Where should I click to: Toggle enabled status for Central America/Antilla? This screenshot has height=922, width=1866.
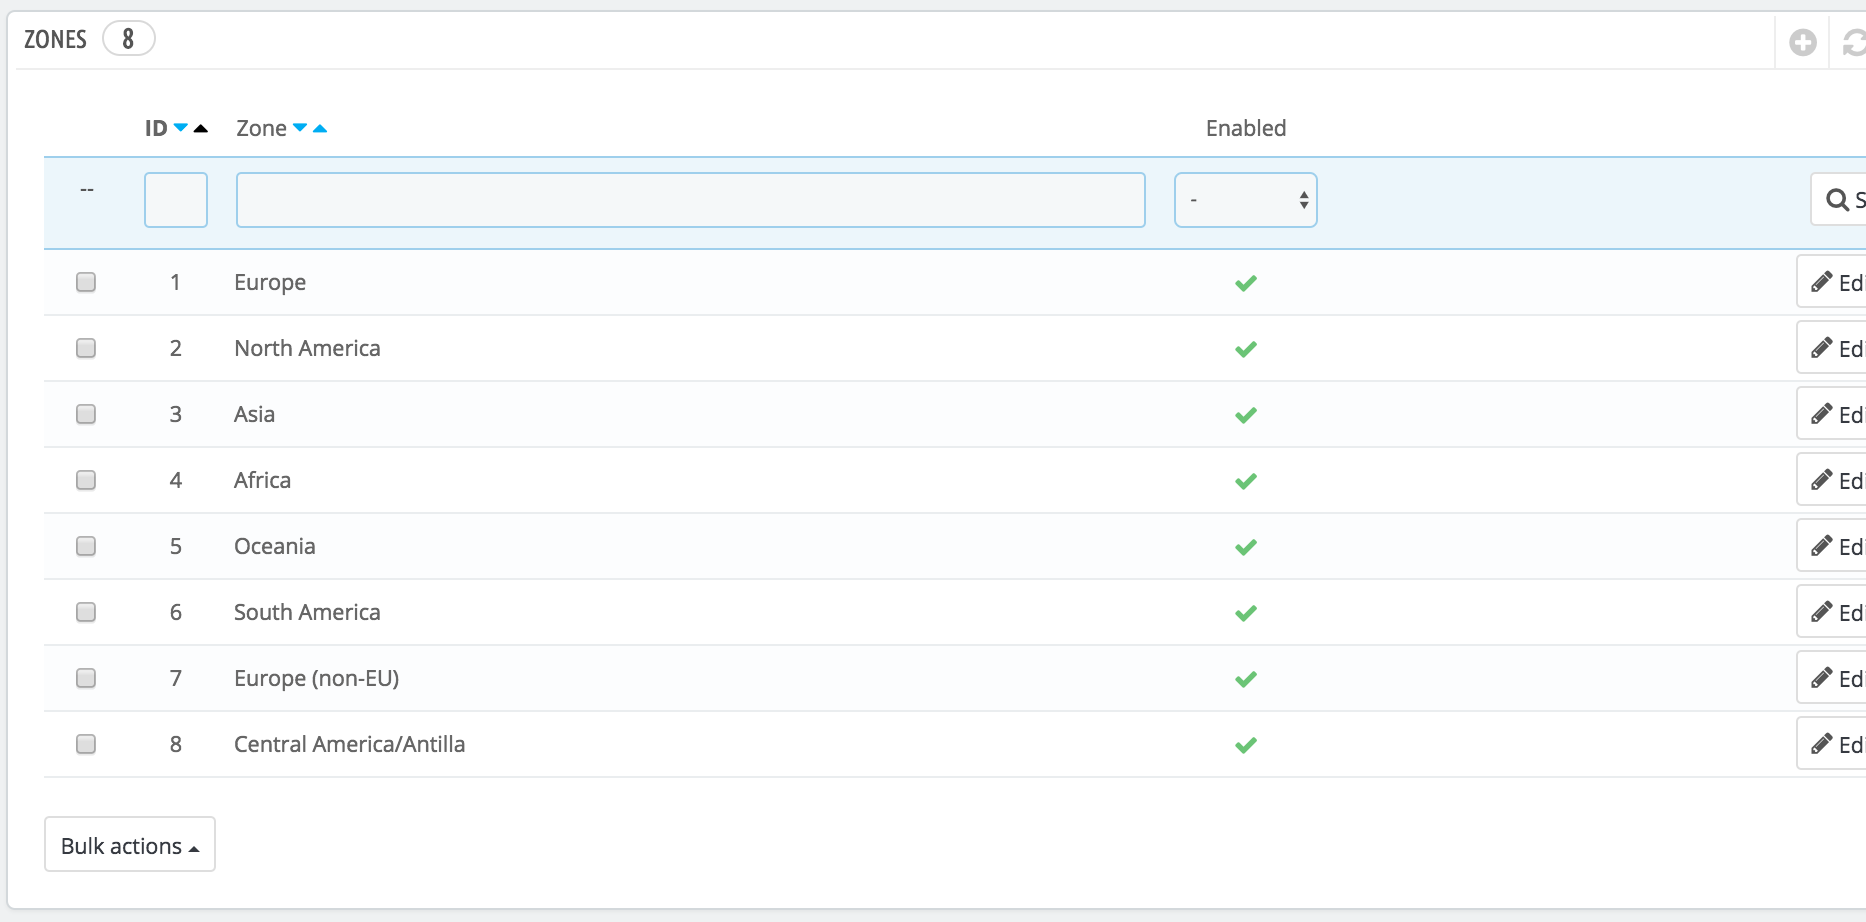pos(1245,745)
